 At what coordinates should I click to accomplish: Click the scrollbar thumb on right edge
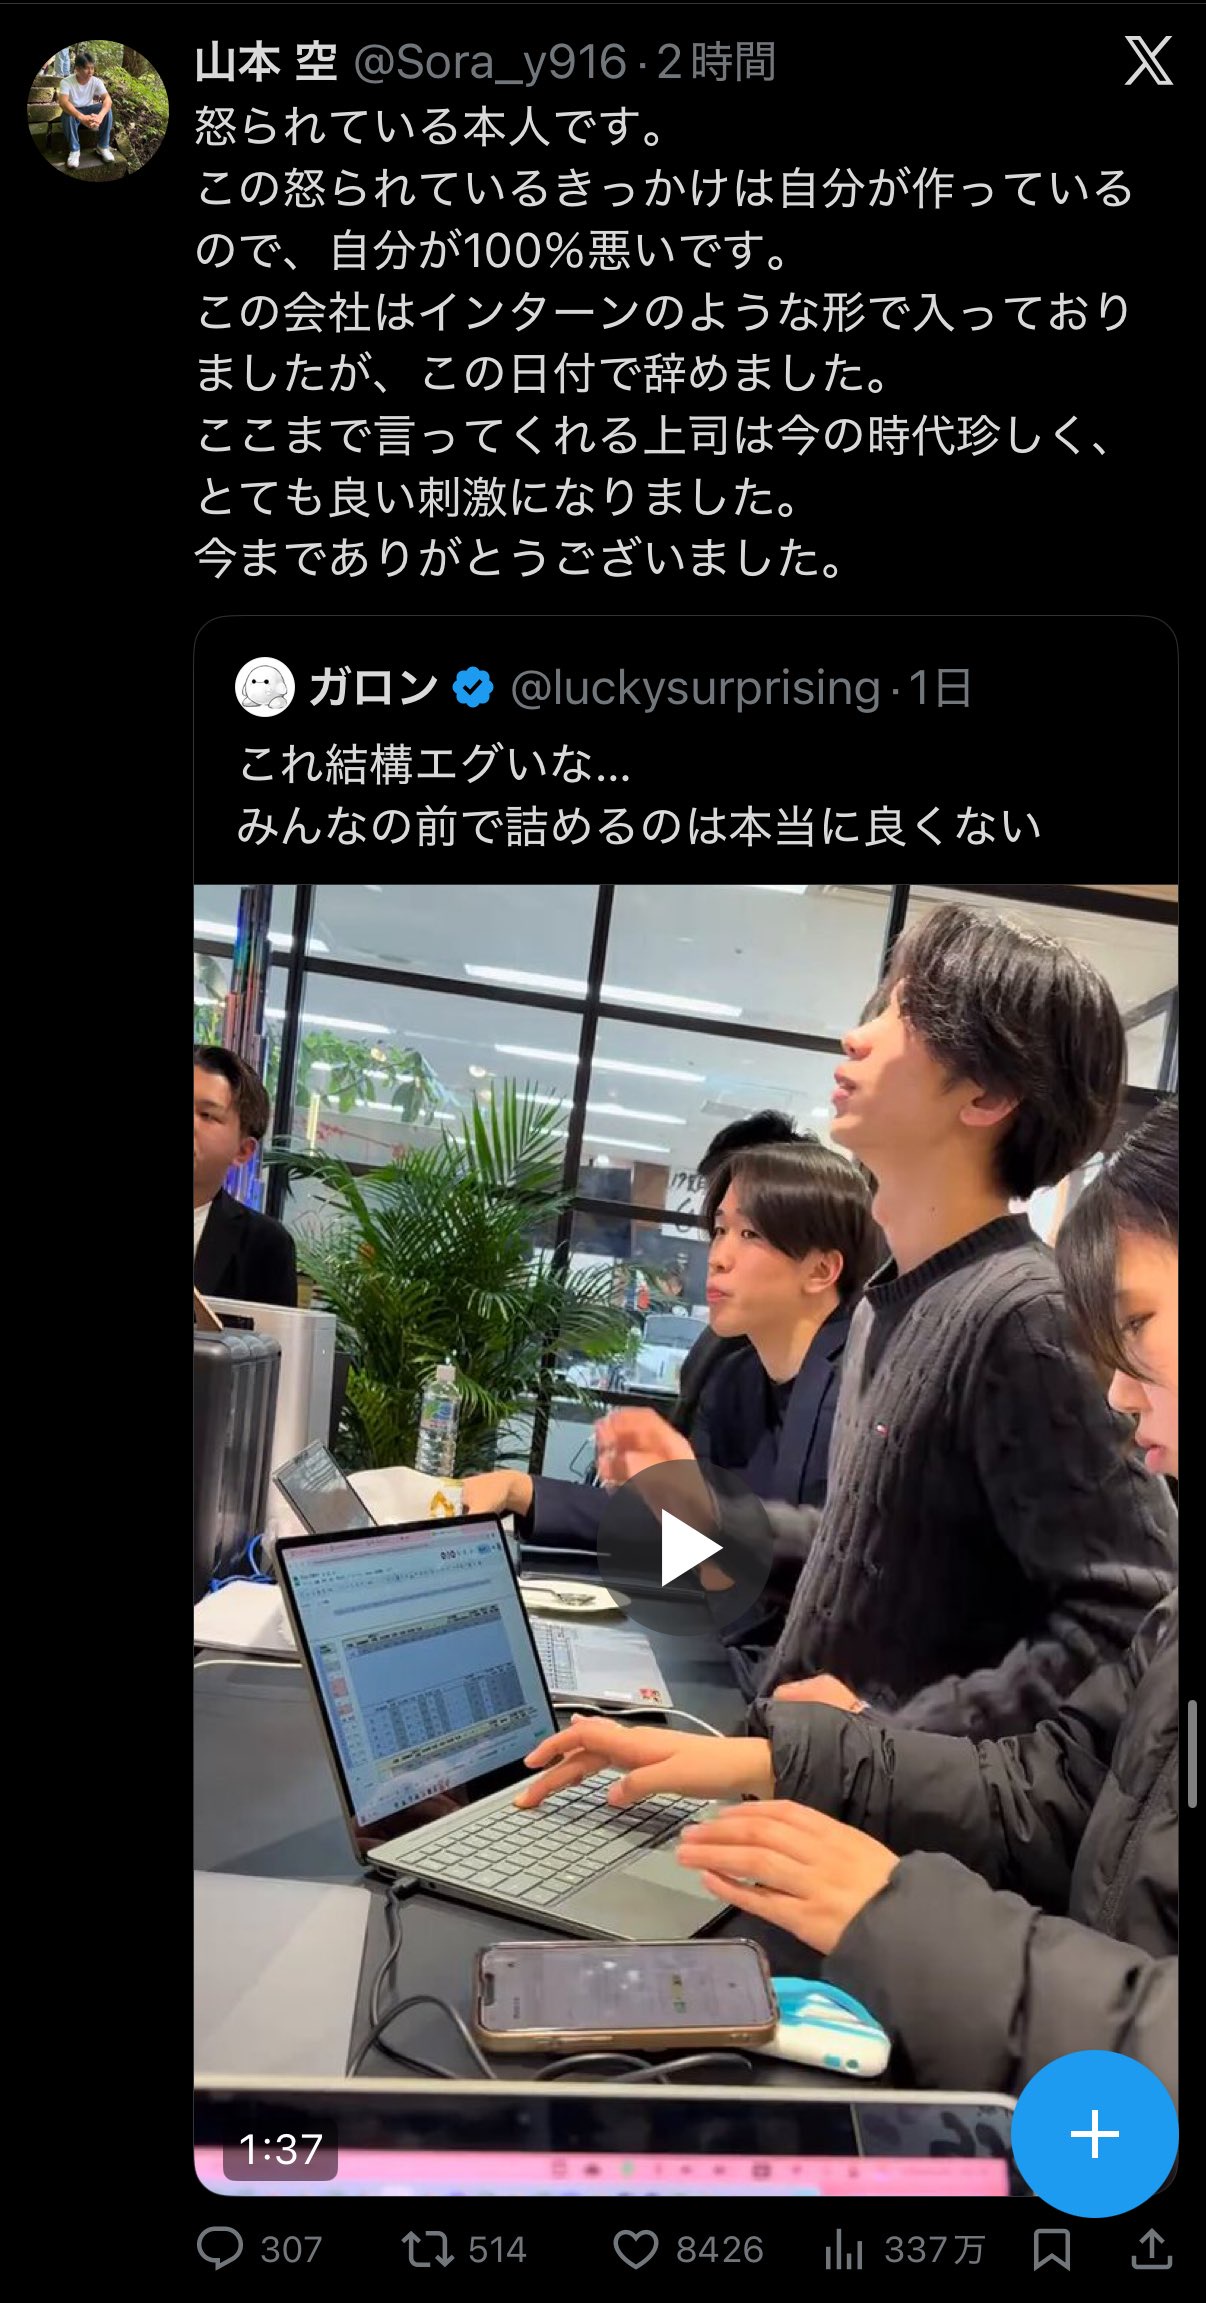pyautogui.click(x=1192, y=1753)
